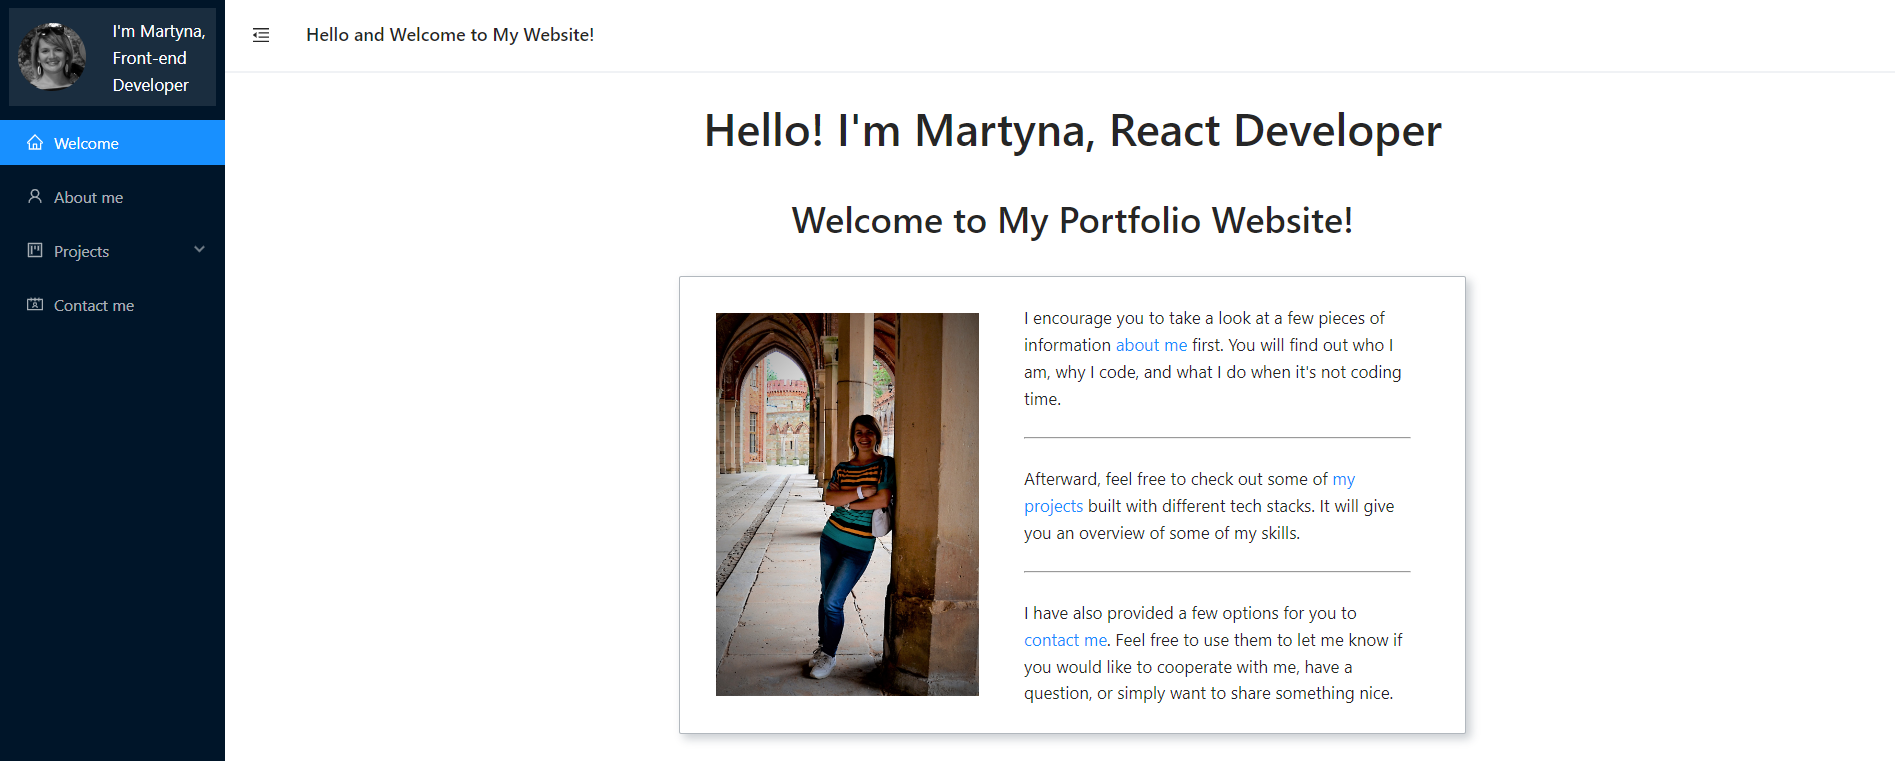Image resolution: width=1895 pixels, height=761 pixels.
Task: Click the contacts icon beside Contact me
Action: tap(35, 304)
